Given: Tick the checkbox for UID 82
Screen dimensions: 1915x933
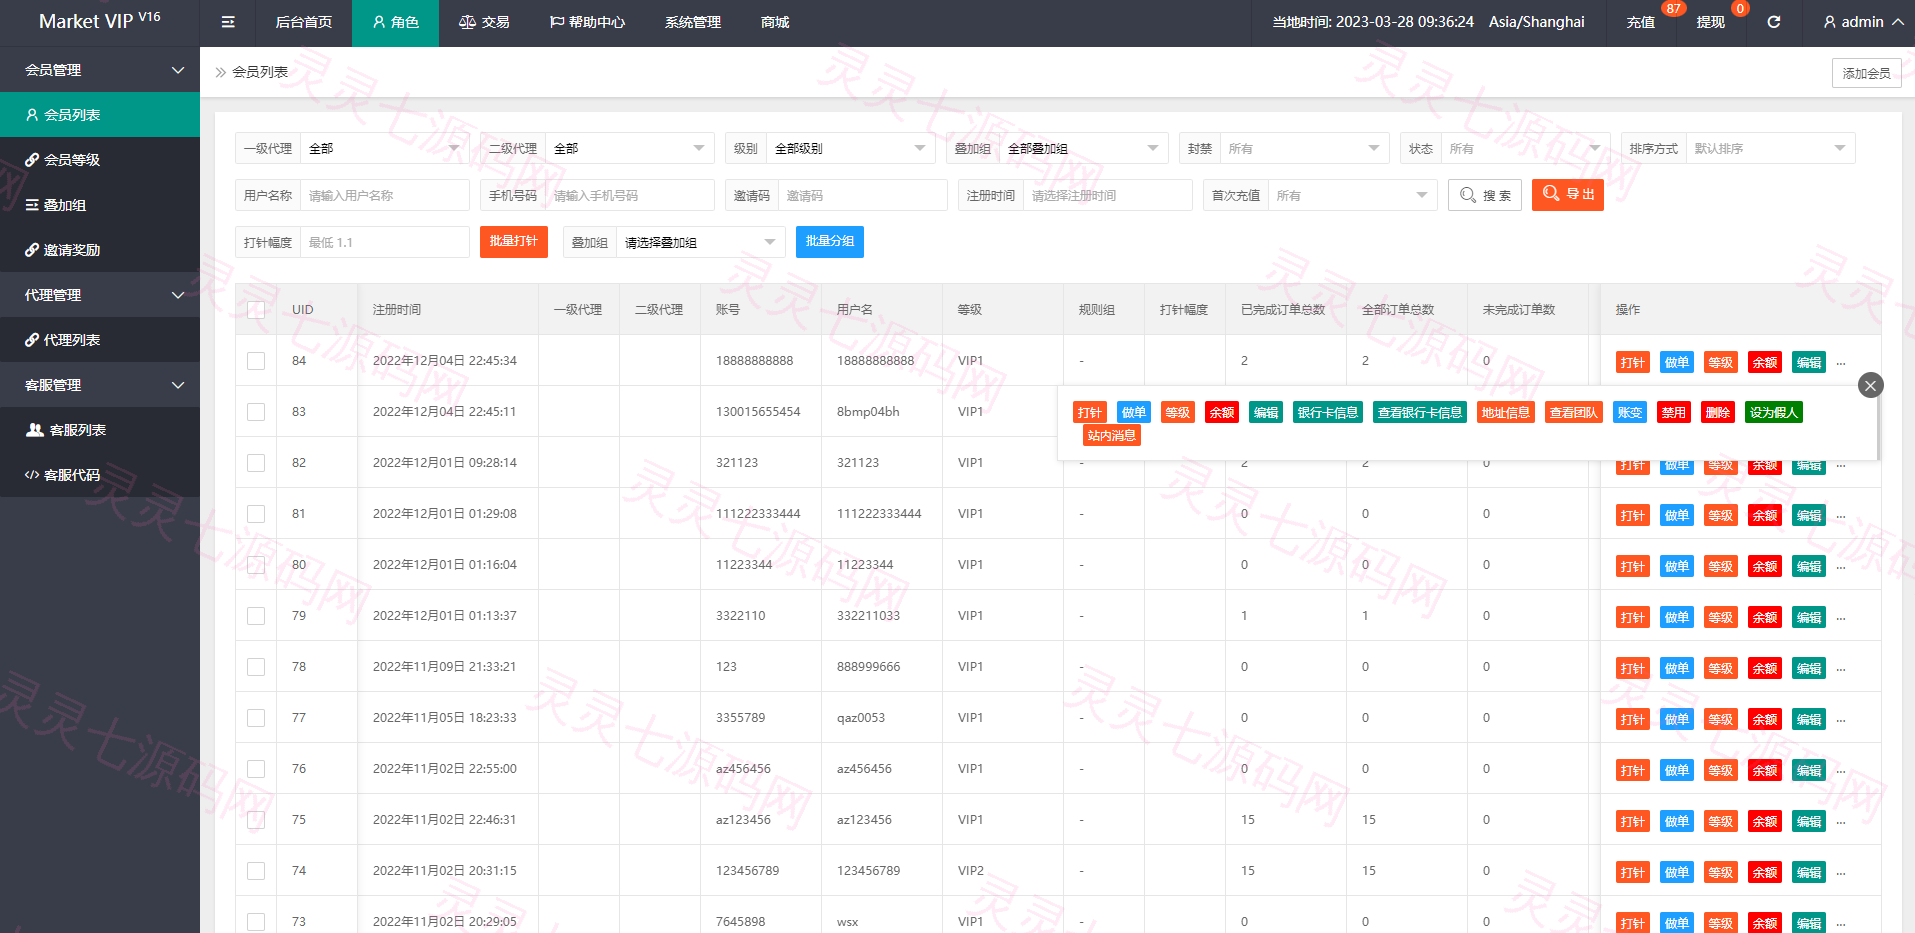Looking at the screenshot, I should (x=256, y=463).
